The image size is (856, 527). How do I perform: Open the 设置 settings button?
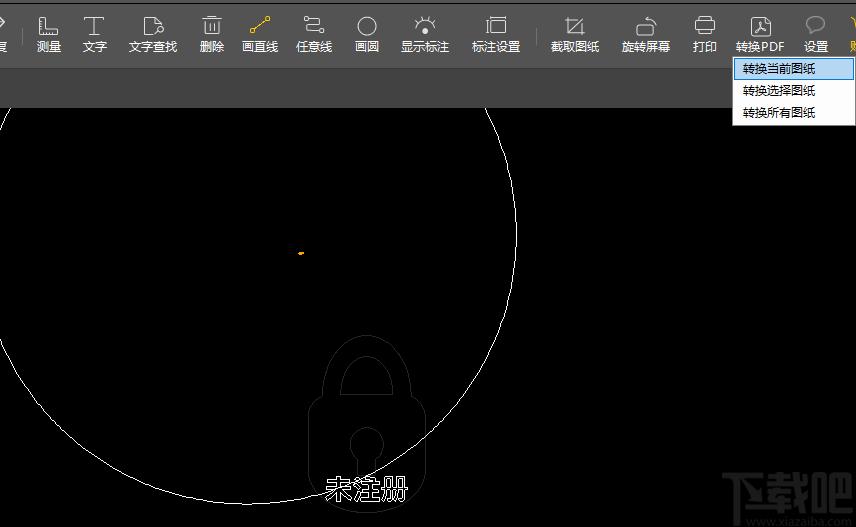click(x=816, y=34)
